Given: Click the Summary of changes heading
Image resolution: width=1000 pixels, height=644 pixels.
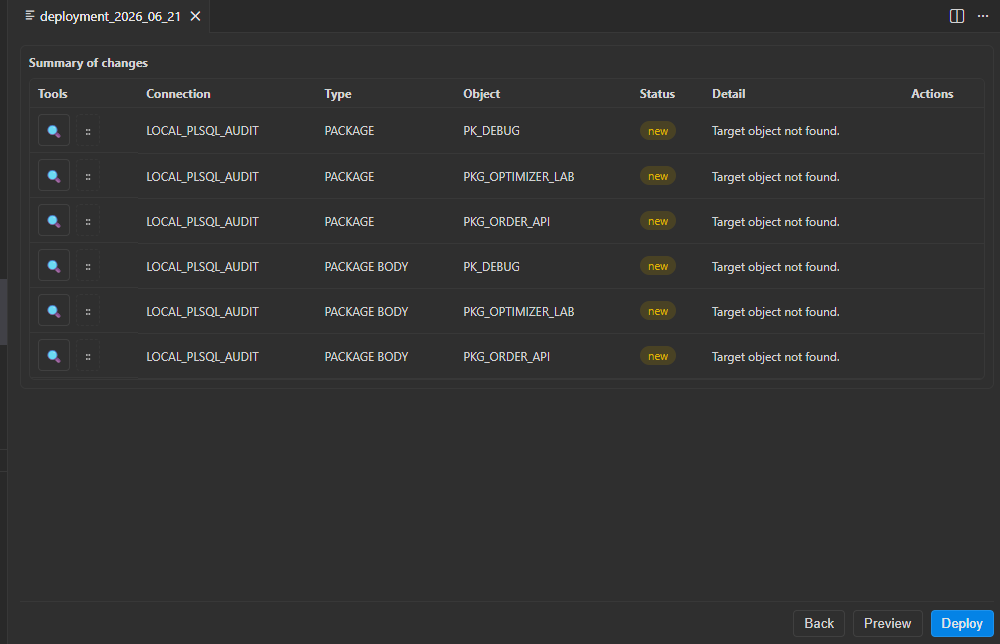Looking at the screenshot, I should (88, 62).
